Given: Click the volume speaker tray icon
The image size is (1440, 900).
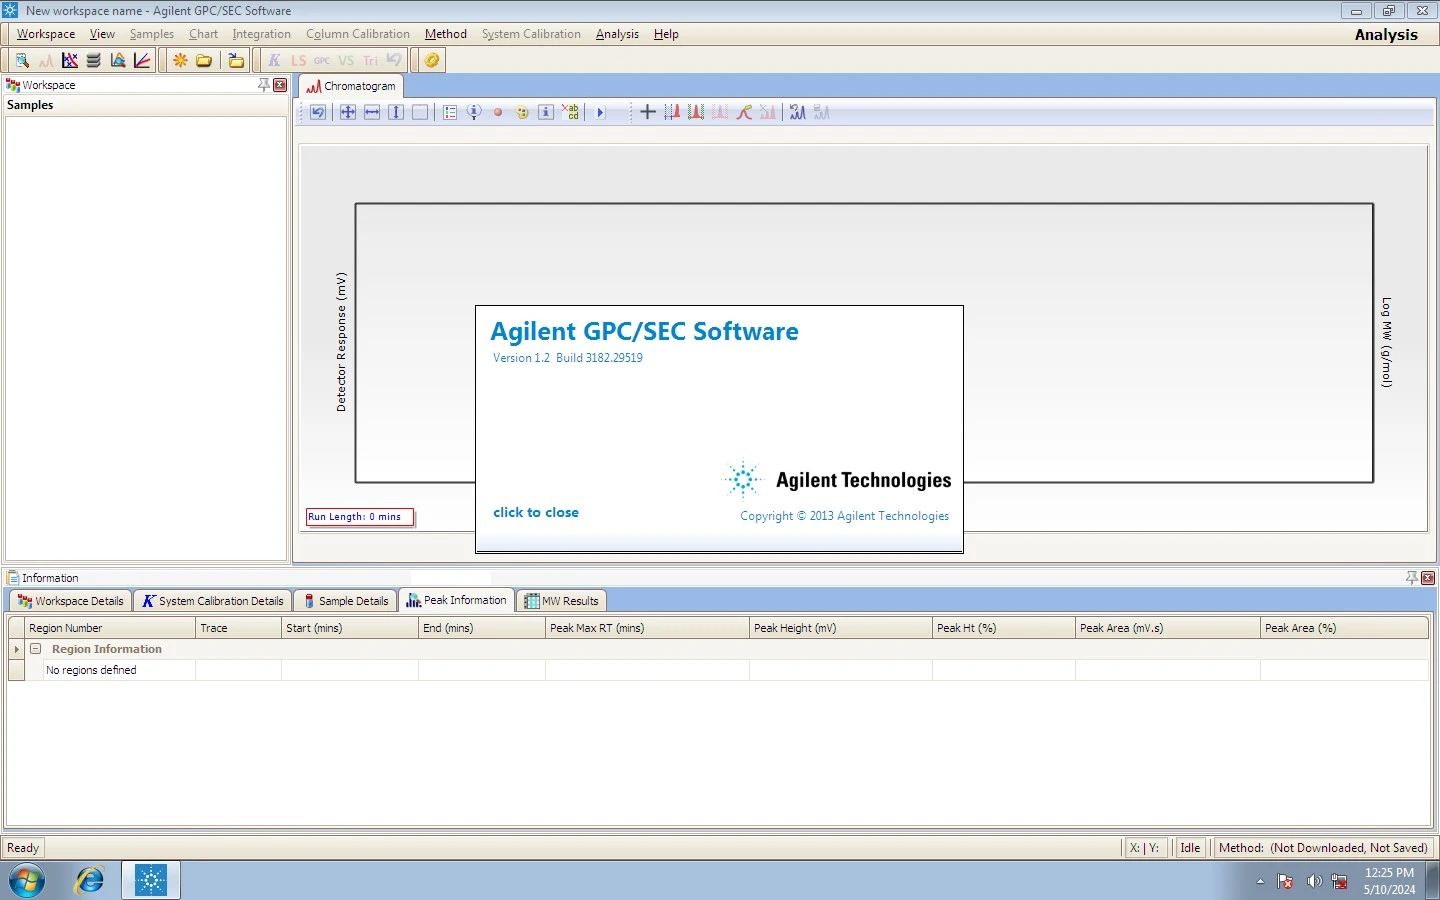Looking at the screenshot, I should click(1314, 881).
